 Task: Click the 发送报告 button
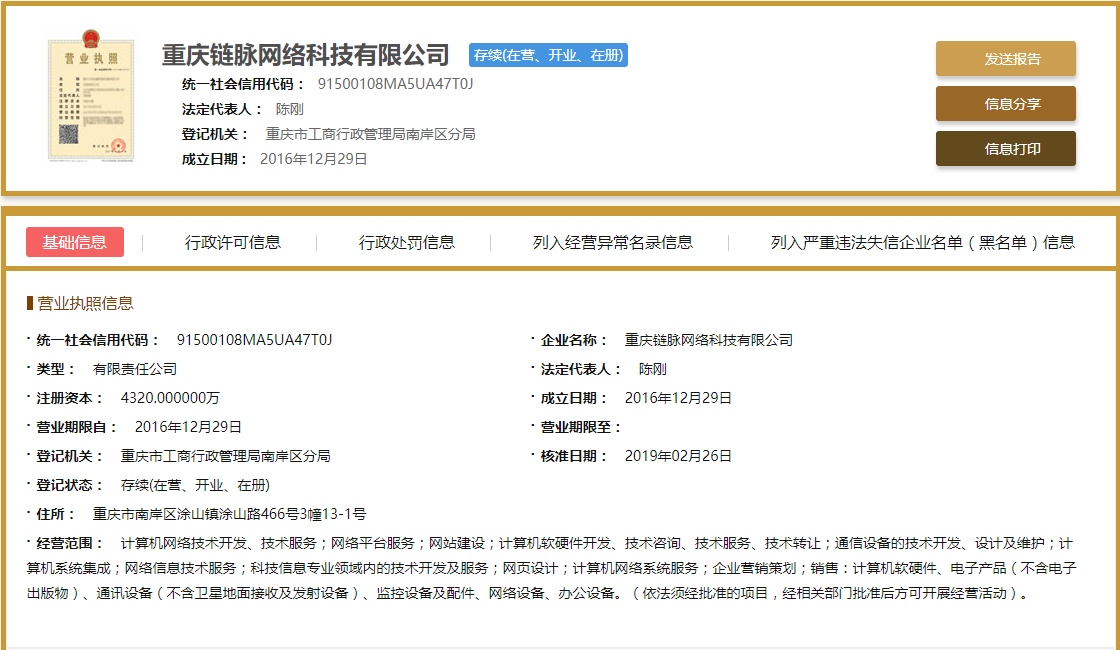tap(1005, 59)
